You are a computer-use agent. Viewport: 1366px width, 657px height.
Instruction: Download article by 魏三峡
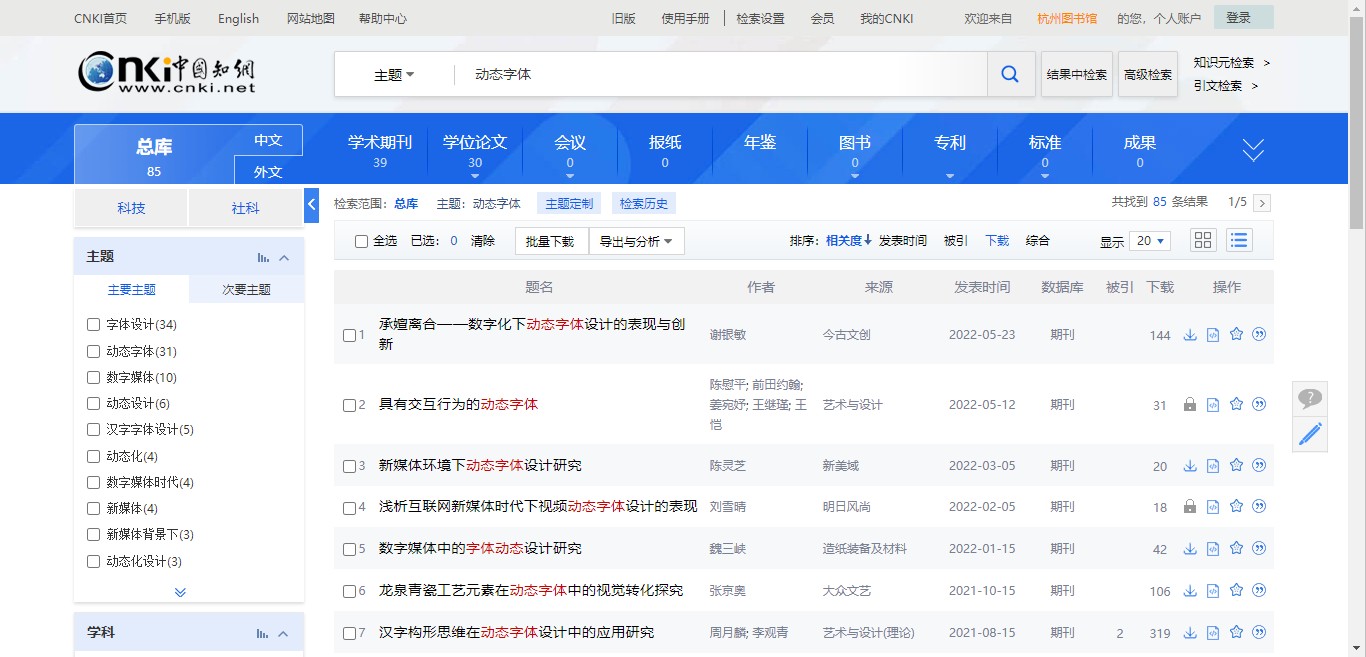[1190, 549]
